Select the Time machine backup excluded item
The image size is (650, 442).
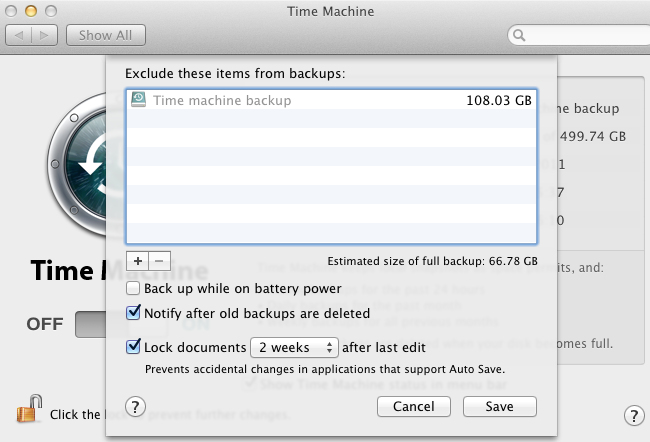click(331, 100)
